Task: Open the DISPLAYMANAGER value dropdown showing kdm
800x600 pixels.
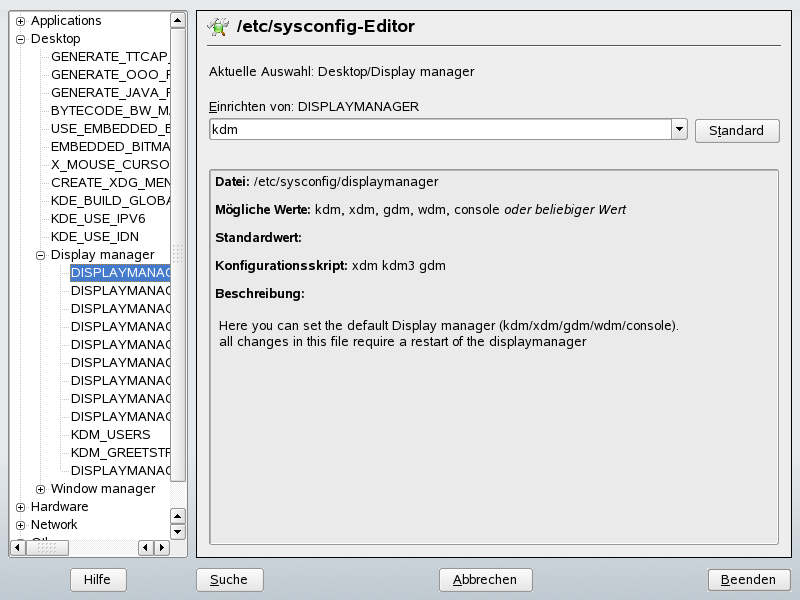Action: pyautogui.click(x=680, y=129)
